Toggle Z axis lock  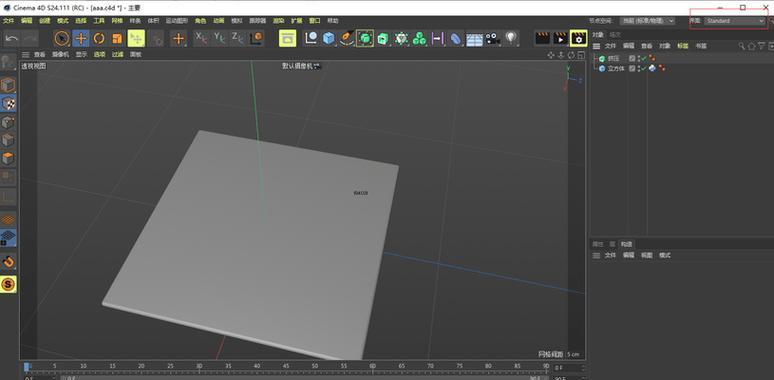237,37
